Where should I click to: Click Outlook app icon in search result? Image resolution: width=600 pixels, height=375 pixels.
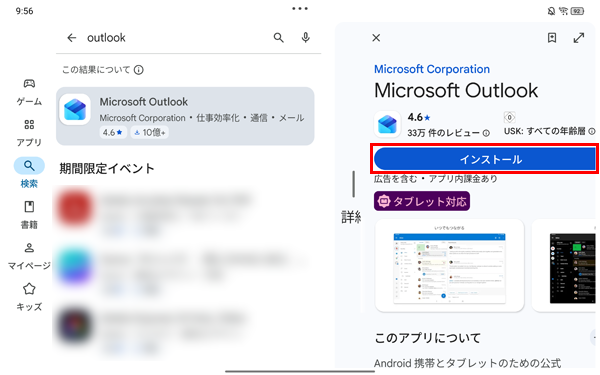point(75,109)
